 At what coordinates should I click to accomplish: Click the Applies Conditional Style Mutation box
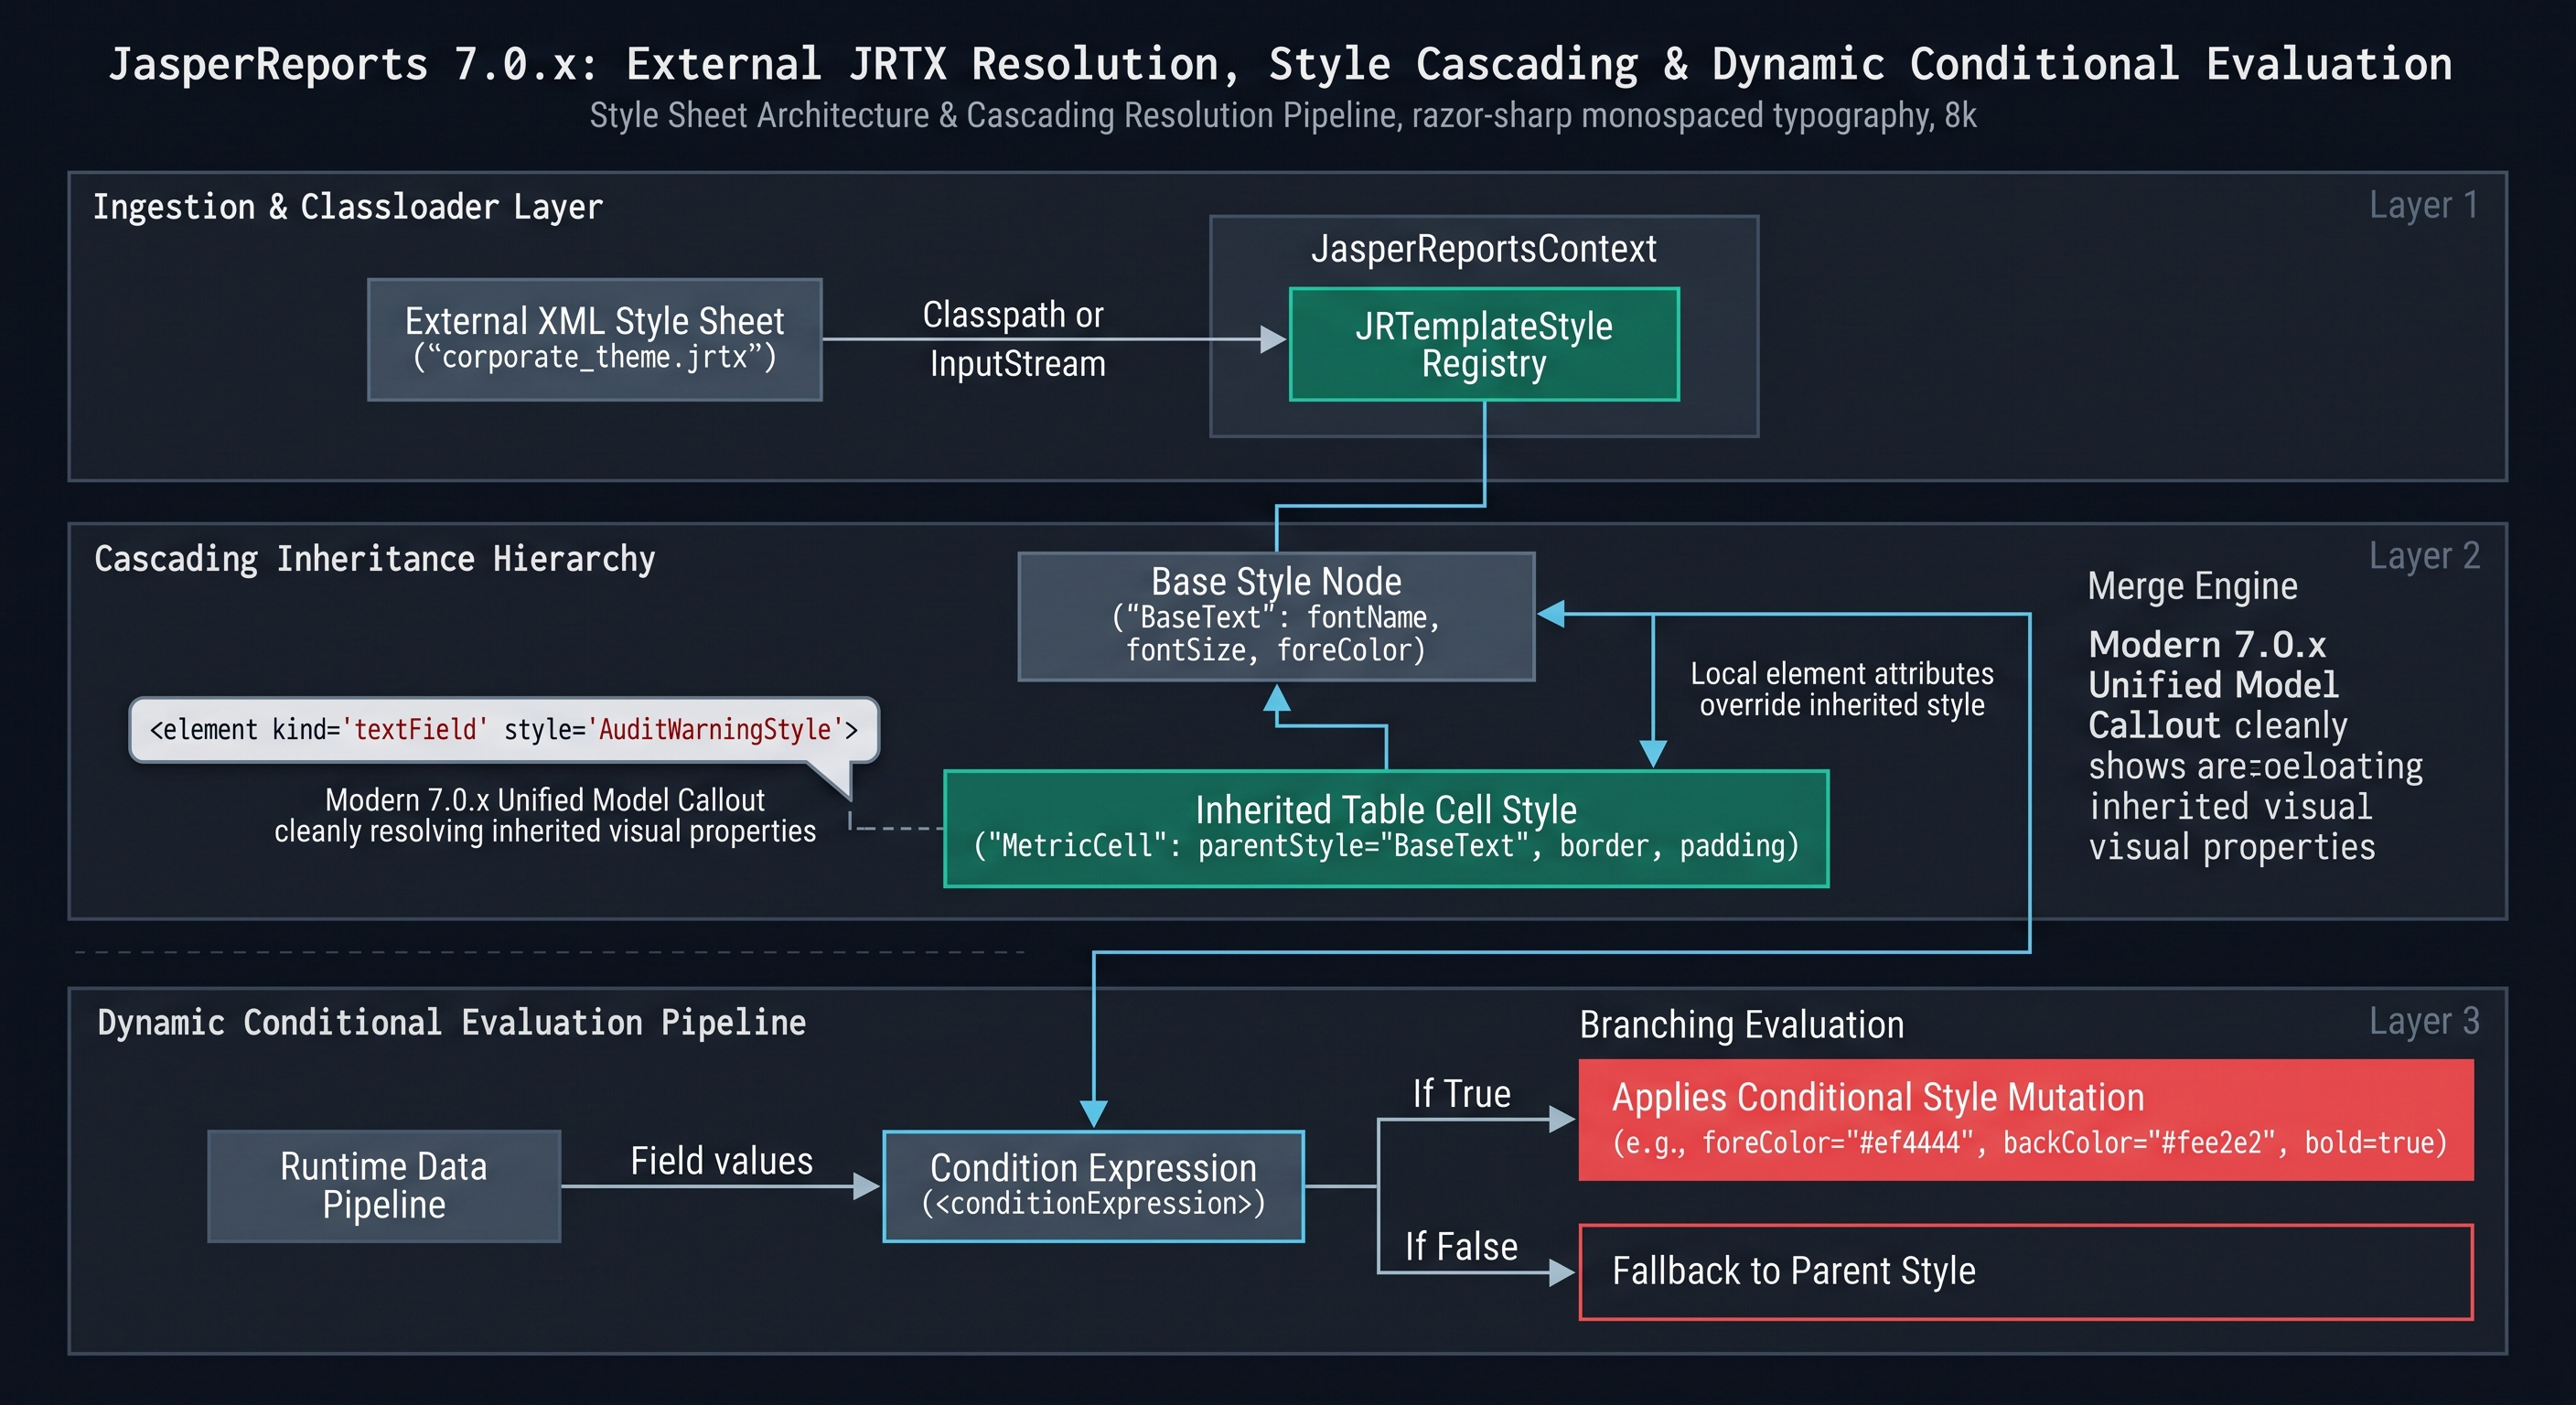[2026, 1120]
